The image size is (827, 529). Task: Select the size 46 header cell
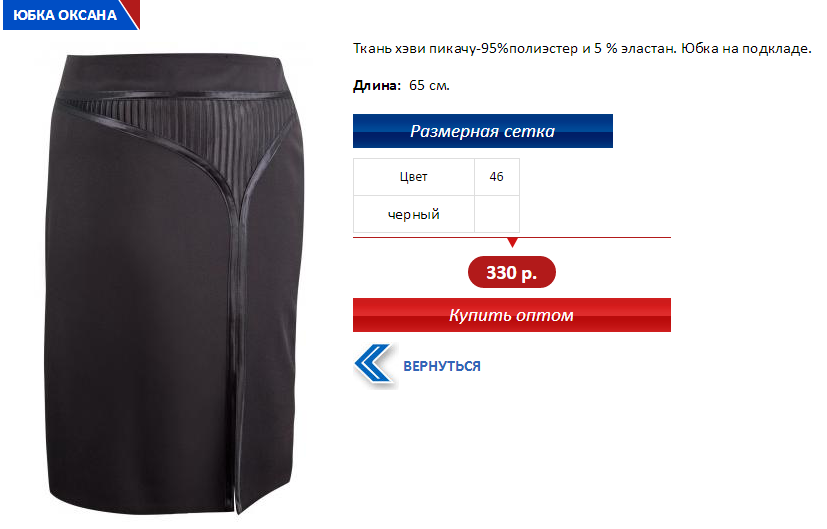coord(497,177)
